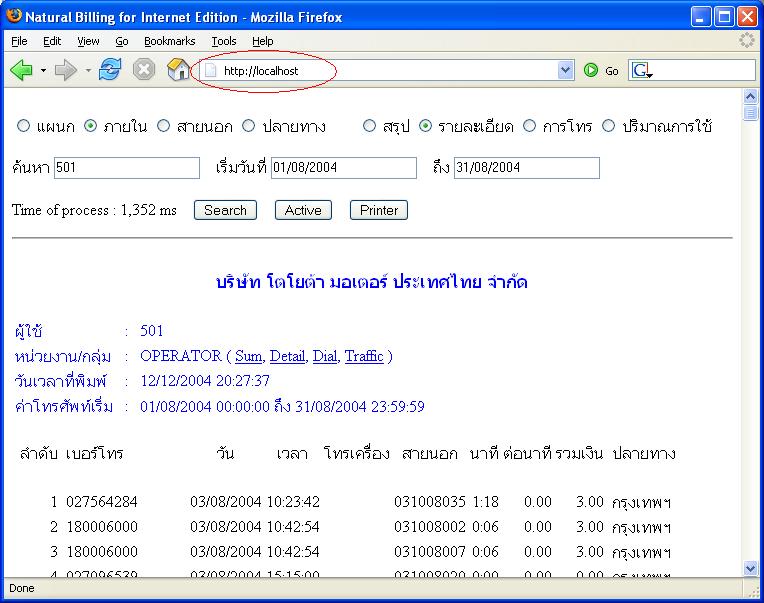Viewport: 764px width, 603px height.
Task: Select the สรุป radio button
Action: (369, 126)
